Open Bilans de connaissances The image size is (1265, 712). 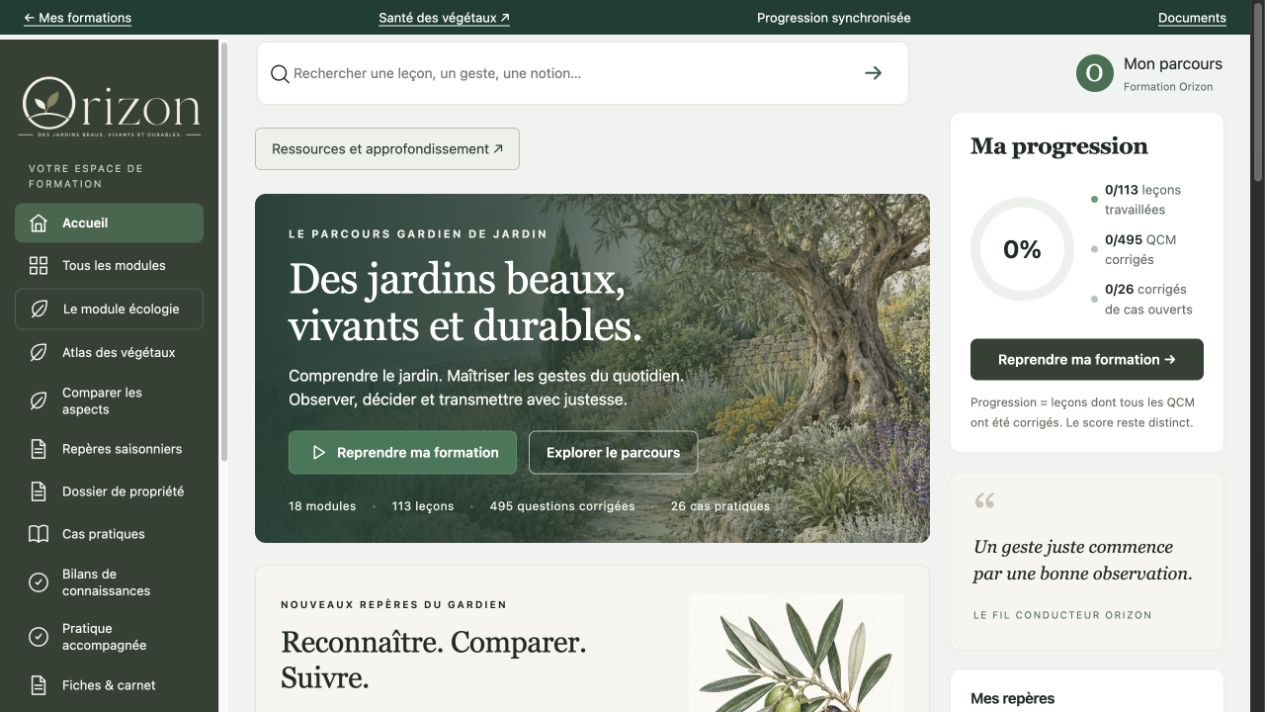pos(109,582)
